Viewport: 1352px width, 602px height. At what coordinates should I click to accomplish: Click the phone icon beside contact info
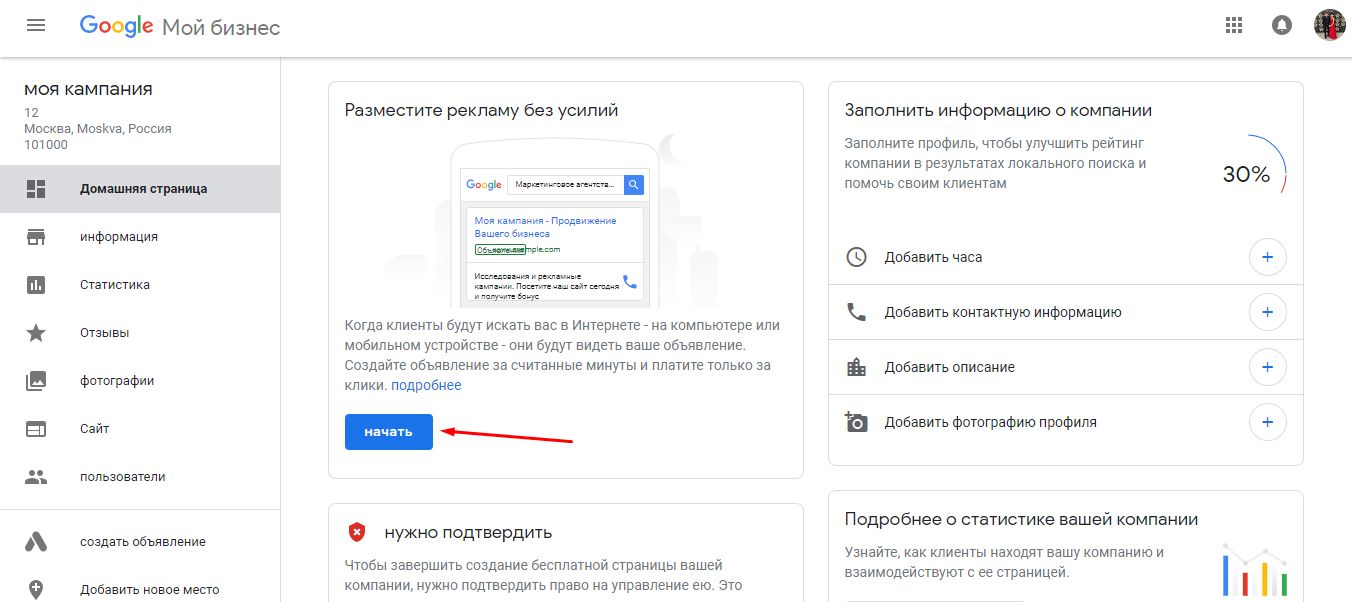click(856, 312)
